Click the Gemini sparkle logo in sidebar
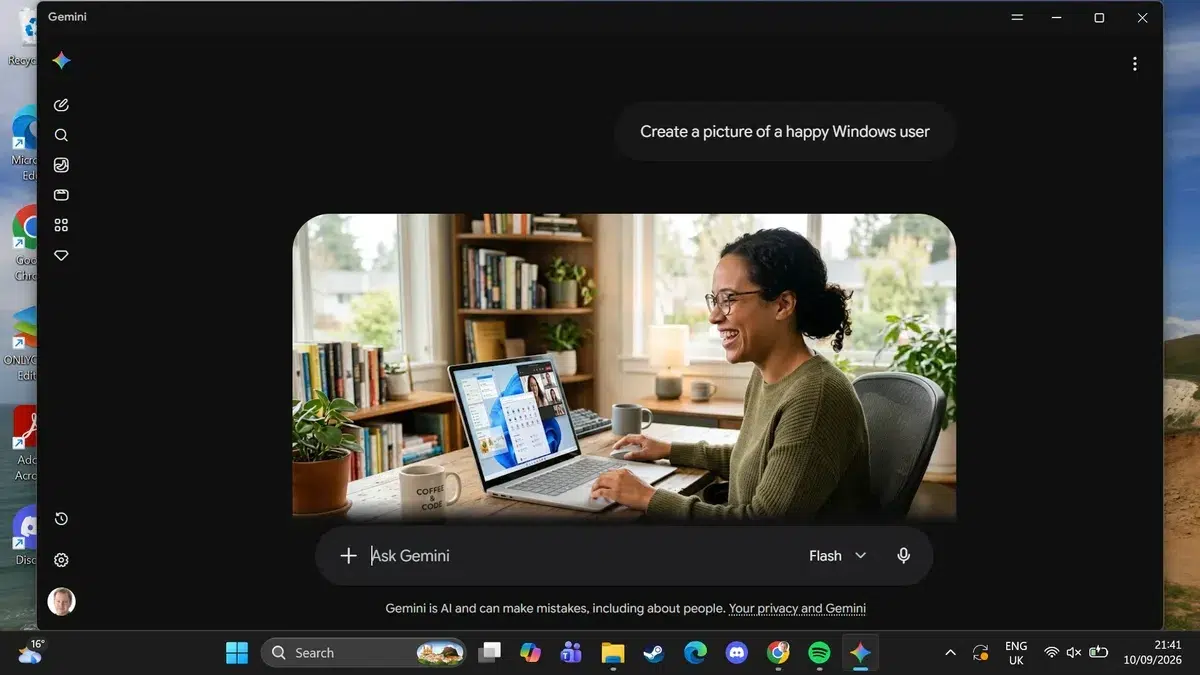Viewport: 1200px width, 675px height. (x=61, y=61)
